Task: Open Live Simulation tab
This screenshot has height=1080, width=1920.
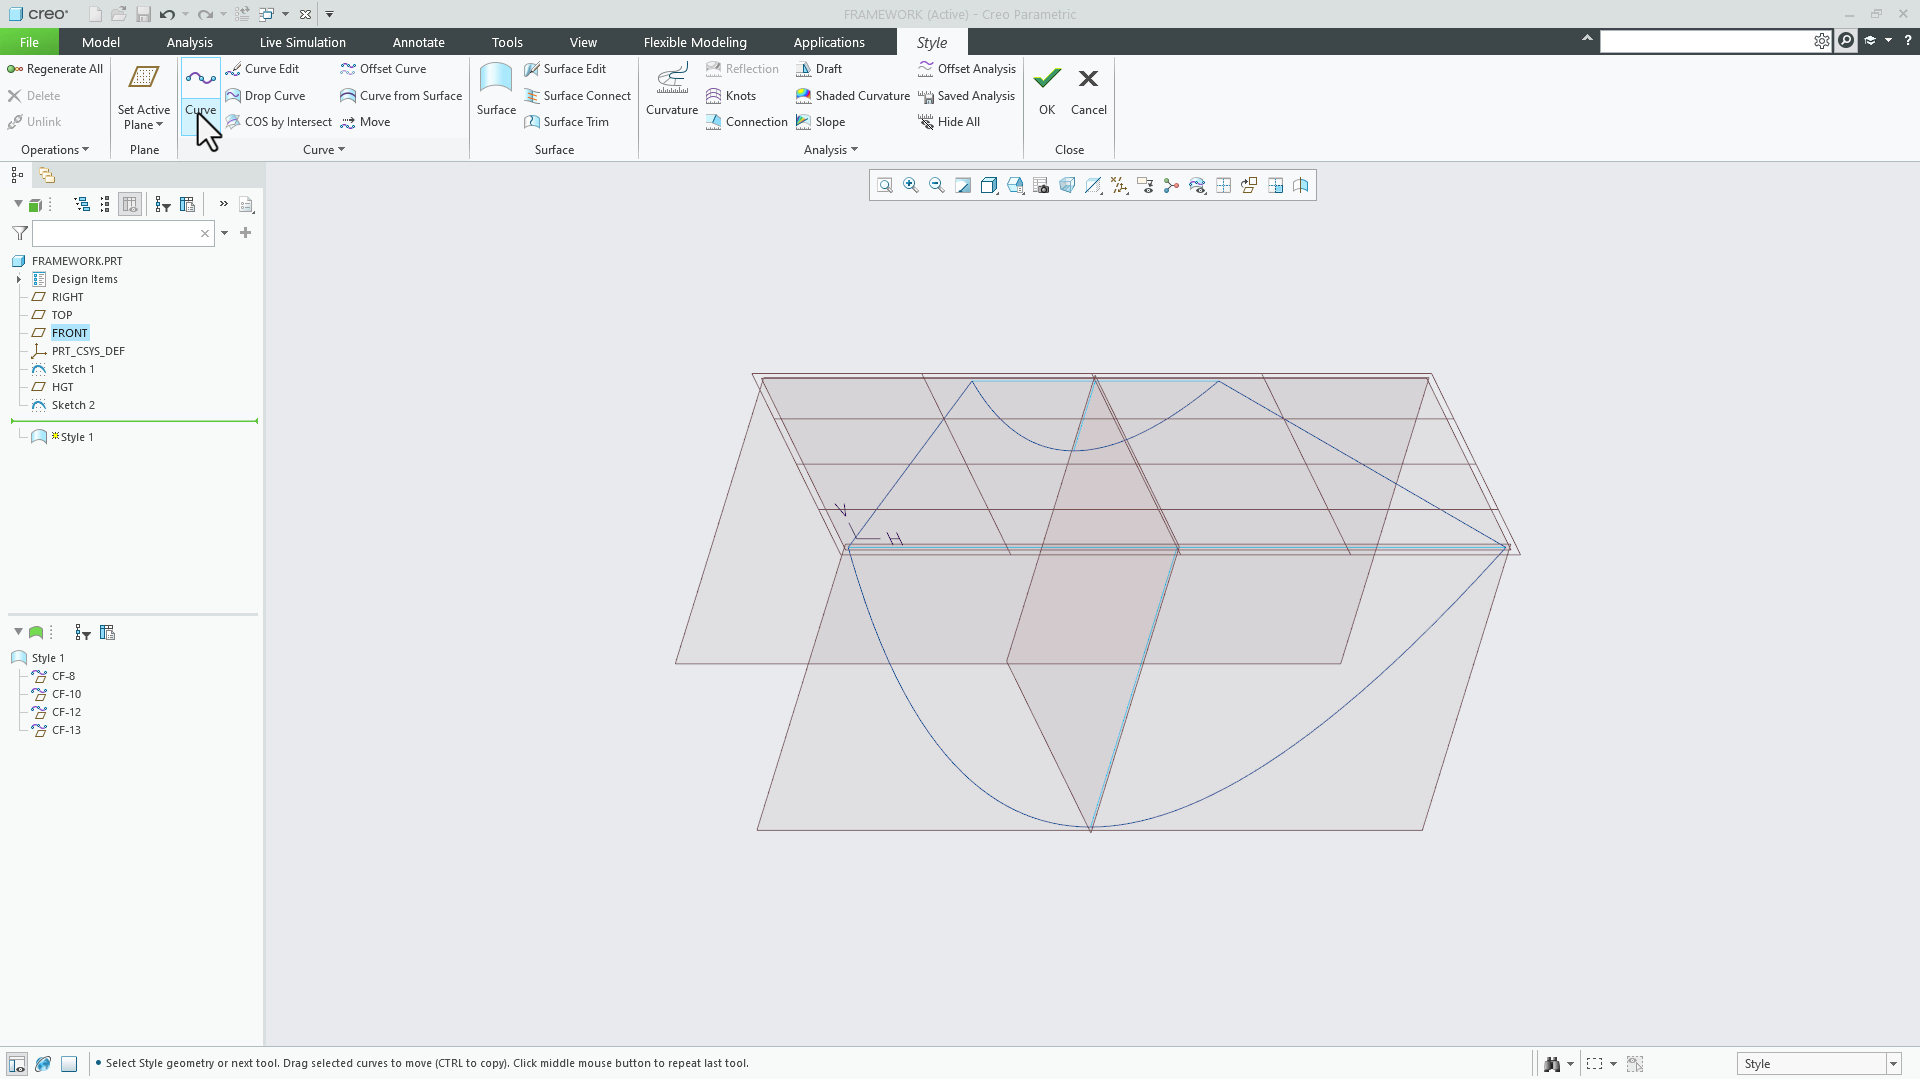Action: click(x=303, y=42)
